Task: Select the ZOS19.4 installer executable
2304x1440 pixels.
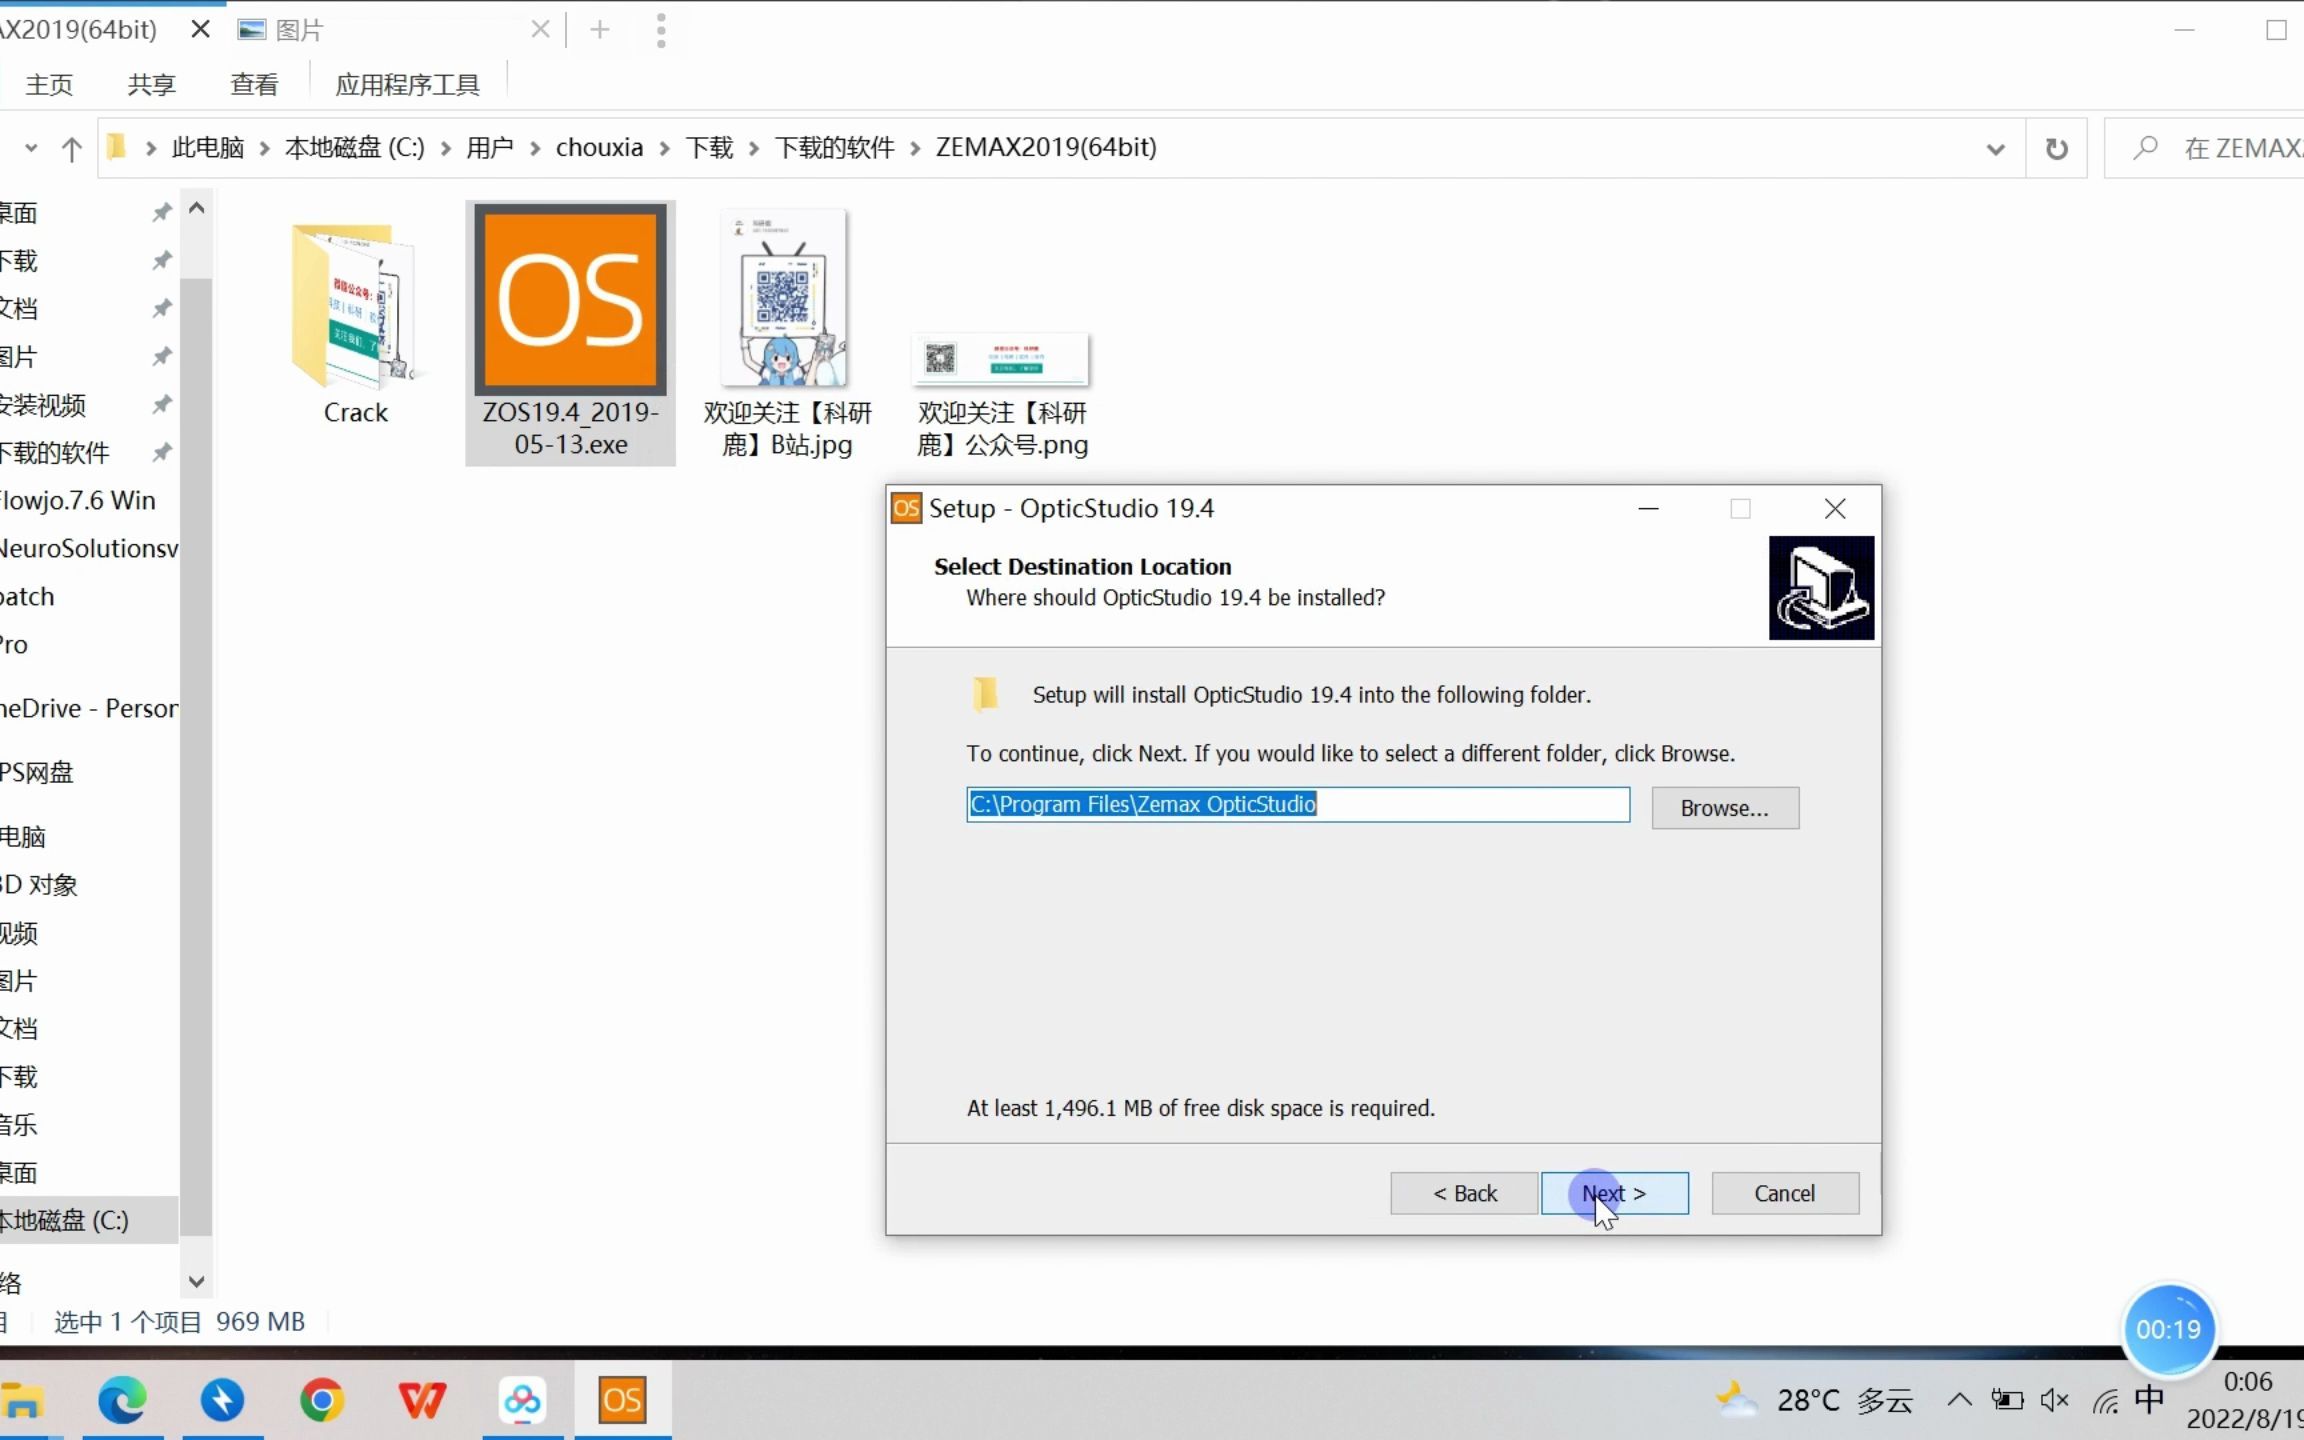Action: click(x=569, y=300)
